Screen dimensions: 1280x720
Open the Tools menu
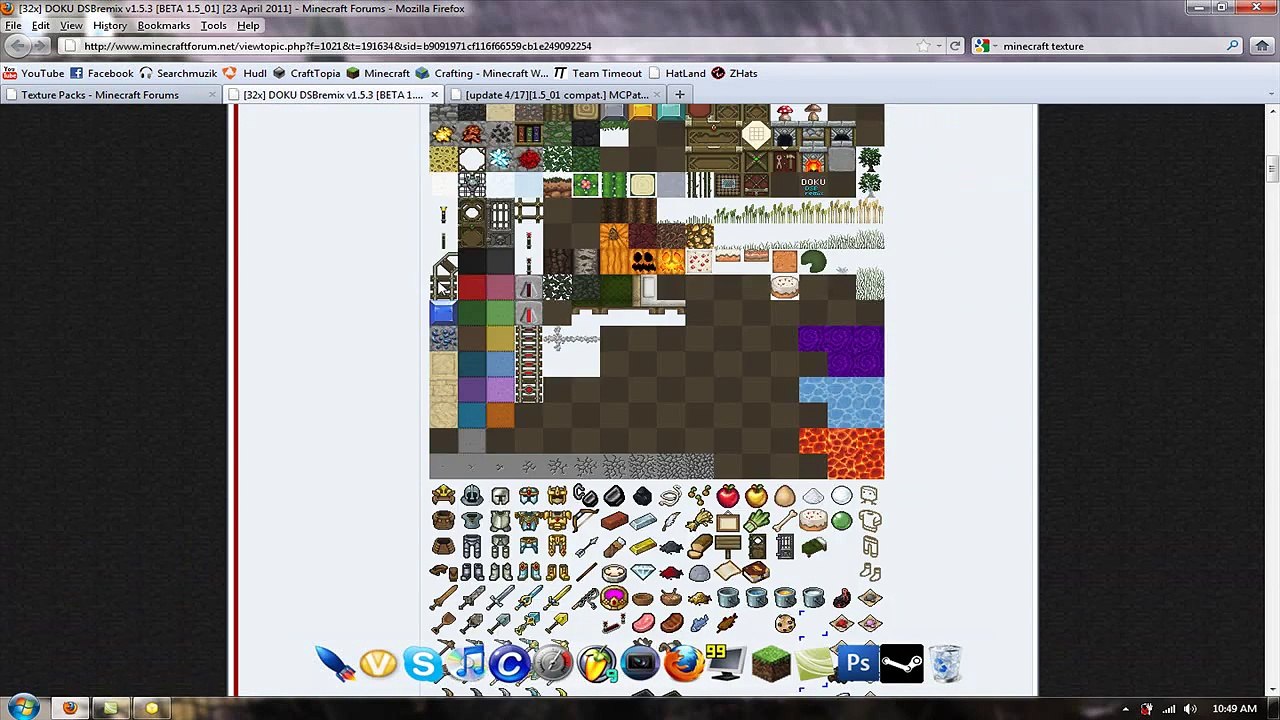click(x=213, y=26)
